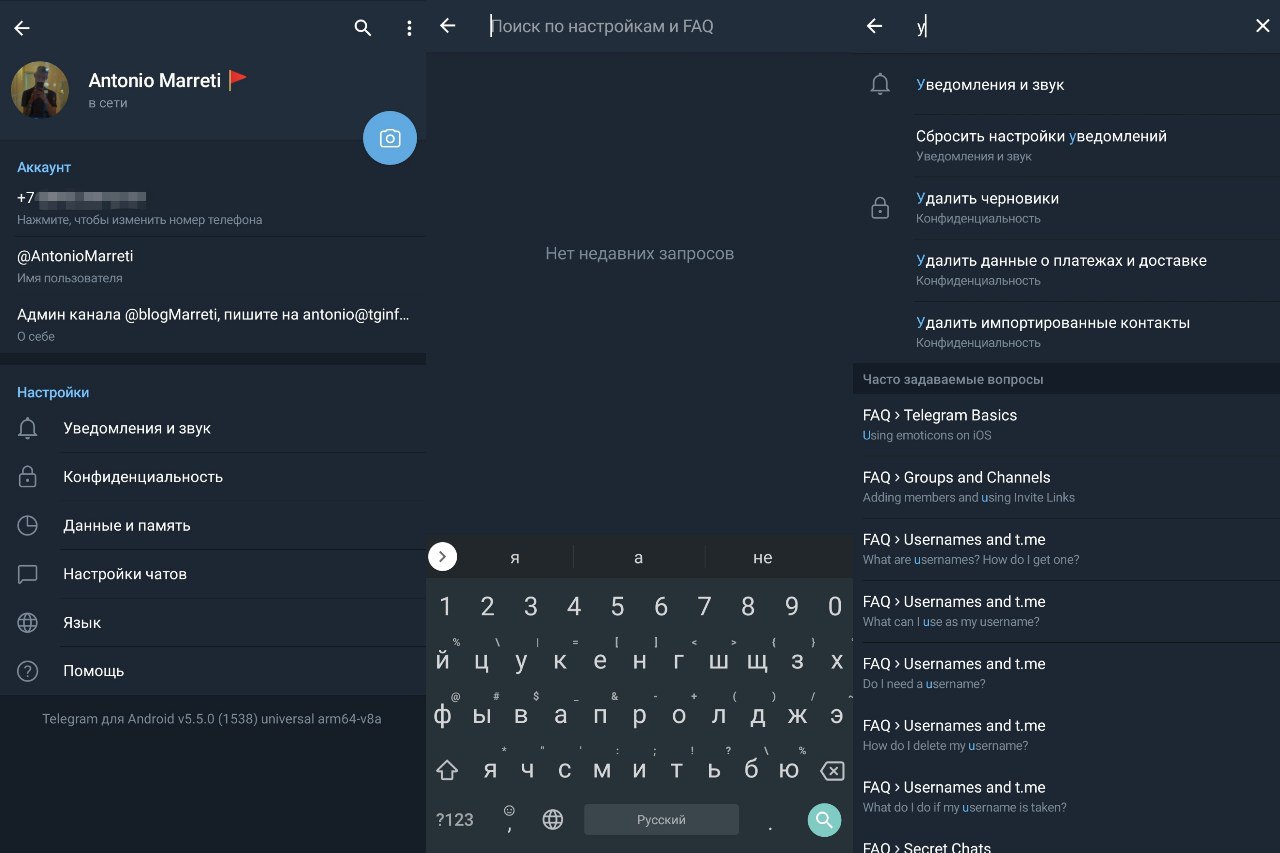The image size is (1280, 853).
Task: Tap phone number to change it
Action: 213,207
